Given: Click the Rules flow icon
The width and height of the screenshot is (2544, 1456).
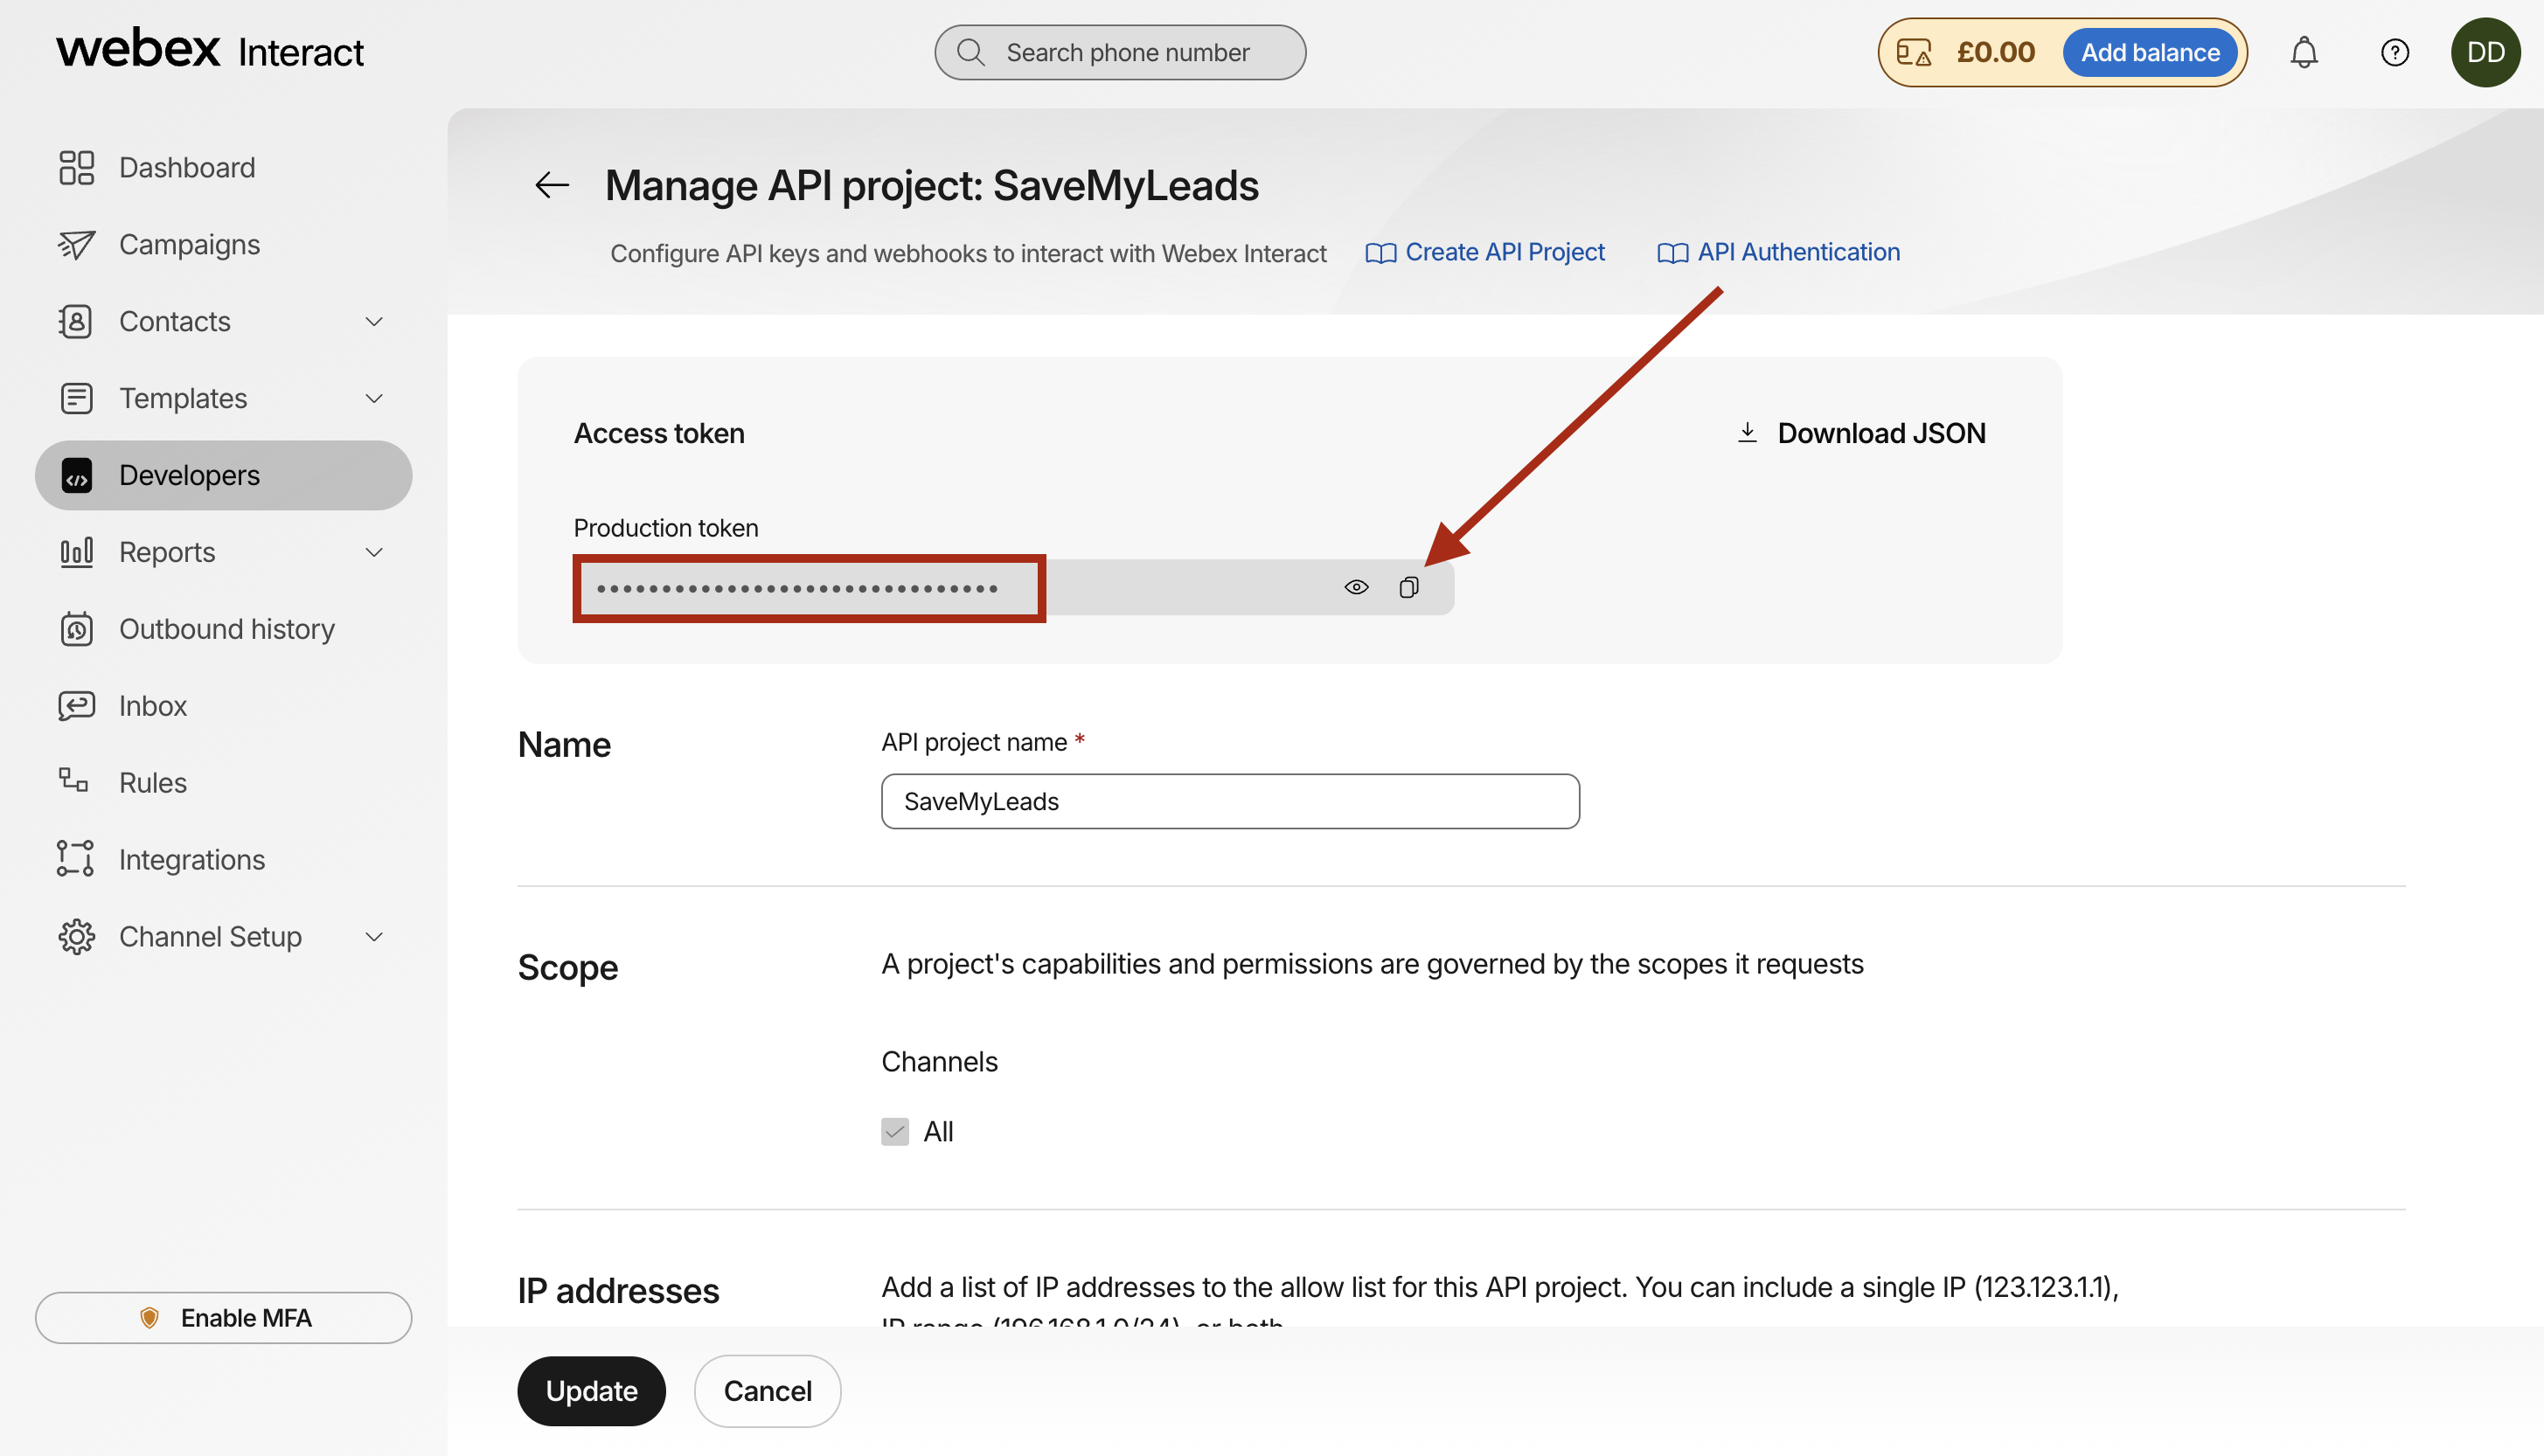Looking at the screenshot, I should tap(73, 780).
